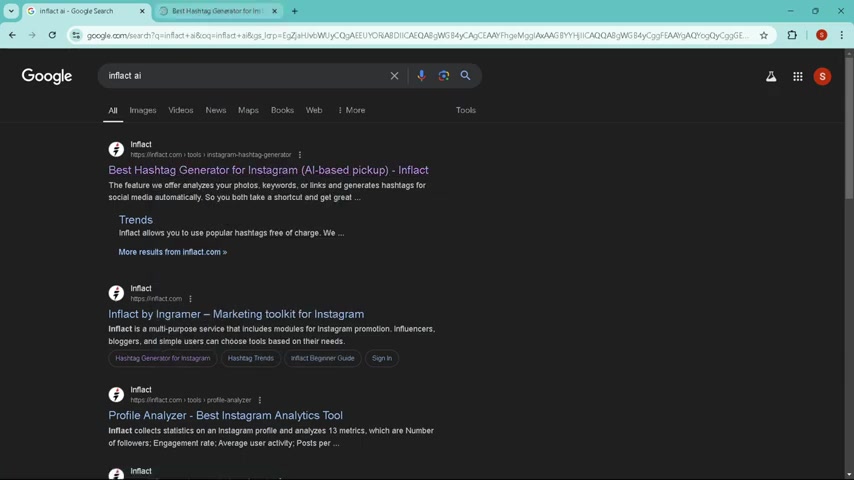854x480 pixels.
Task: Click Inflact favicon of Ingramer result
Action: 116,293
